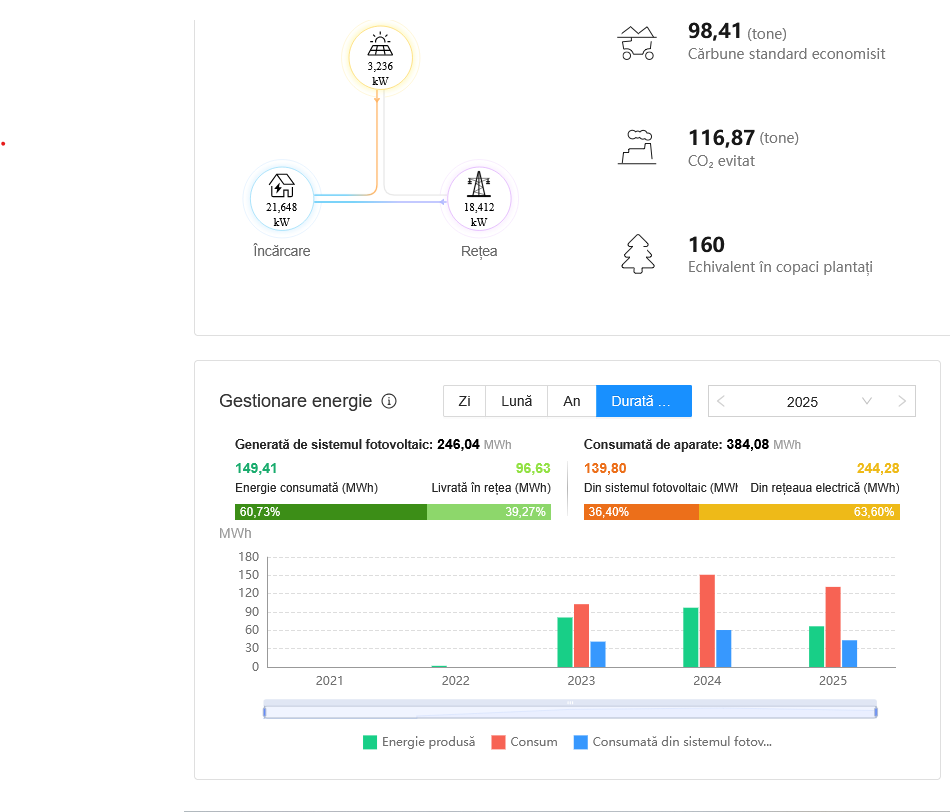The height and width of the screenshot is (812, 950).
Task: Click the green 2023 Energie produsă bar
Action: coord(565,642)
